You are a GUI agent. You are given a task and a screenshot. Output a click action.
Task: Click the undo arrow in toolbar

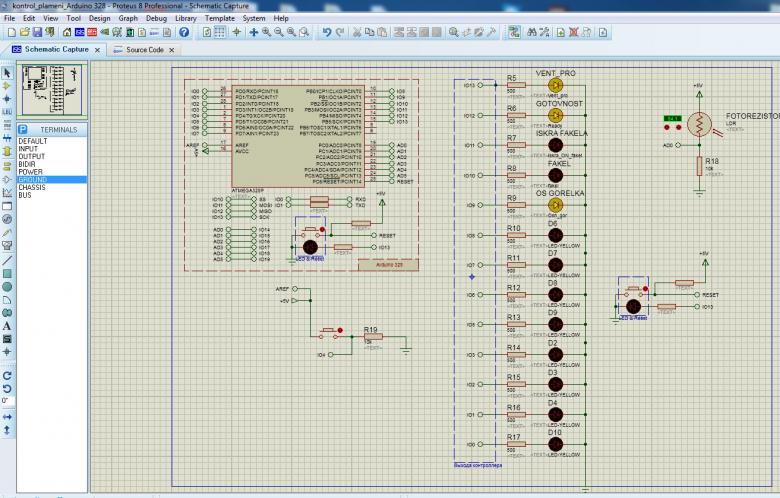(x=327, y=32)
